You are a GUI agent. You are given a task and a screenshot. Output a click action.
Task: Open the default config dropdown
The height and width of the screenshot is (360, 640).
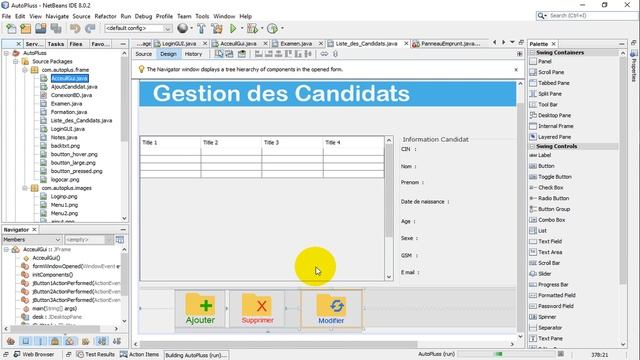(x=138, y=28)
